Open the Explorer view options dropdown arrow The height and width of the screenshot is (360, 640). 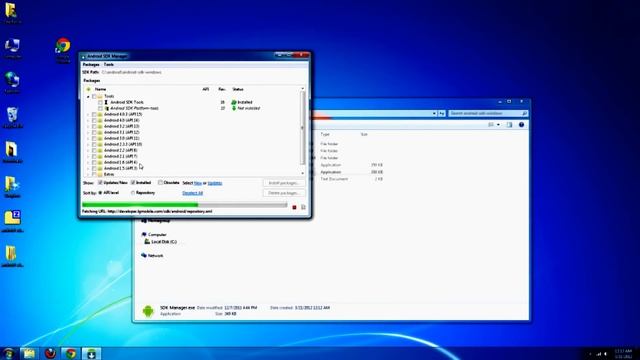(498, 124)
